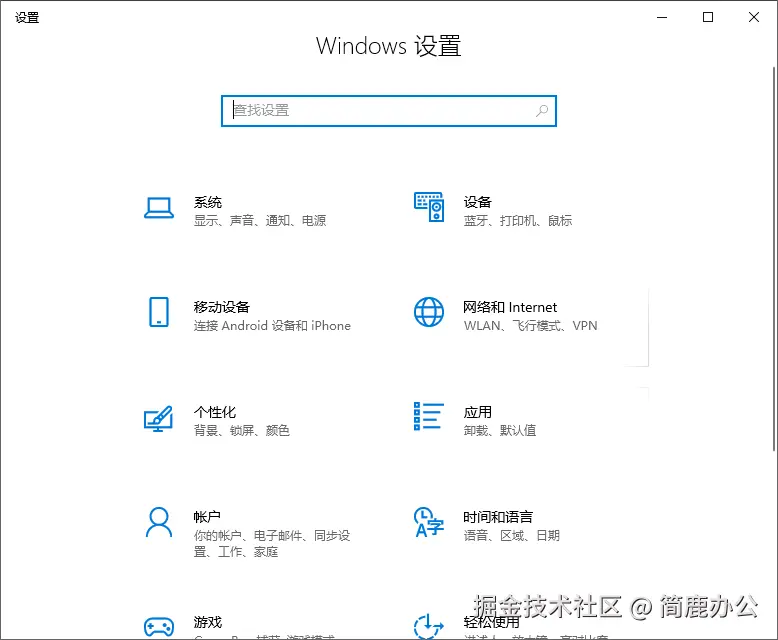Open 移动设备 settings category title

(221, 307)
